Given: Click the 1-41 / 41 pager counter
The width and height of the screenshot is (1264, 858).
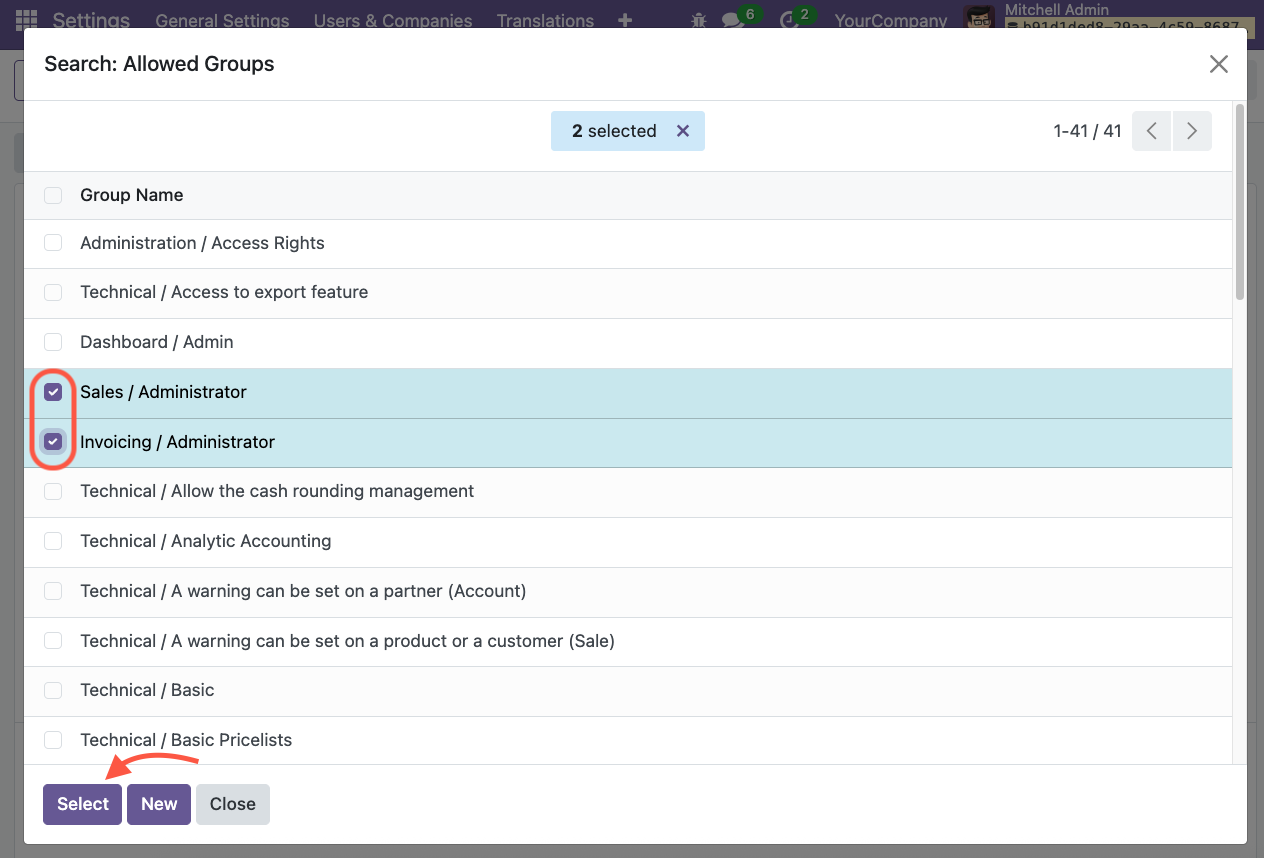Looking at the screenshot, I should [x=1087, y=131].
